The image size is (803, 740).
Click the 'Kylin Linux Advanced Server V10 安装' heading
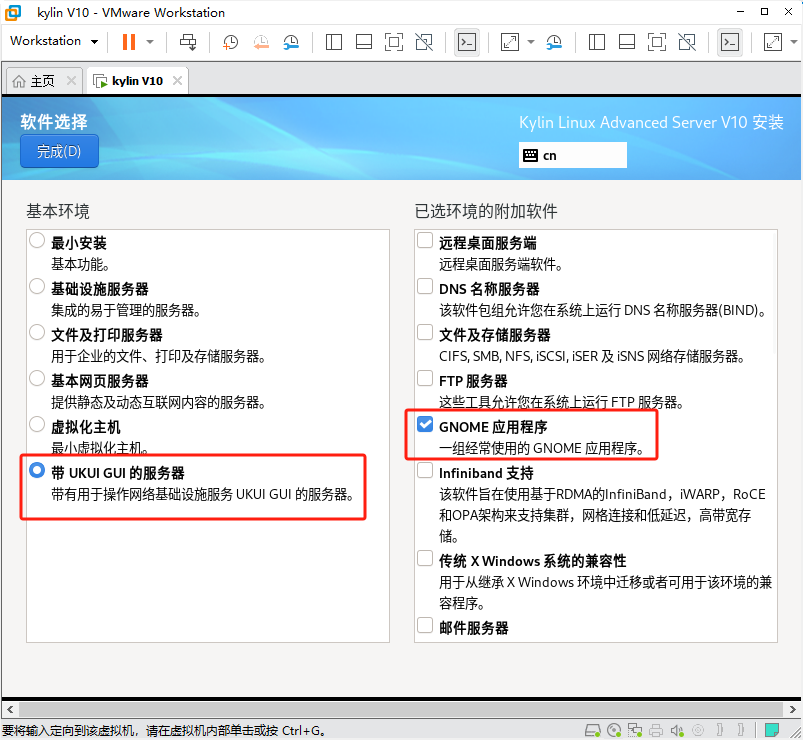(x=651, y=122)
